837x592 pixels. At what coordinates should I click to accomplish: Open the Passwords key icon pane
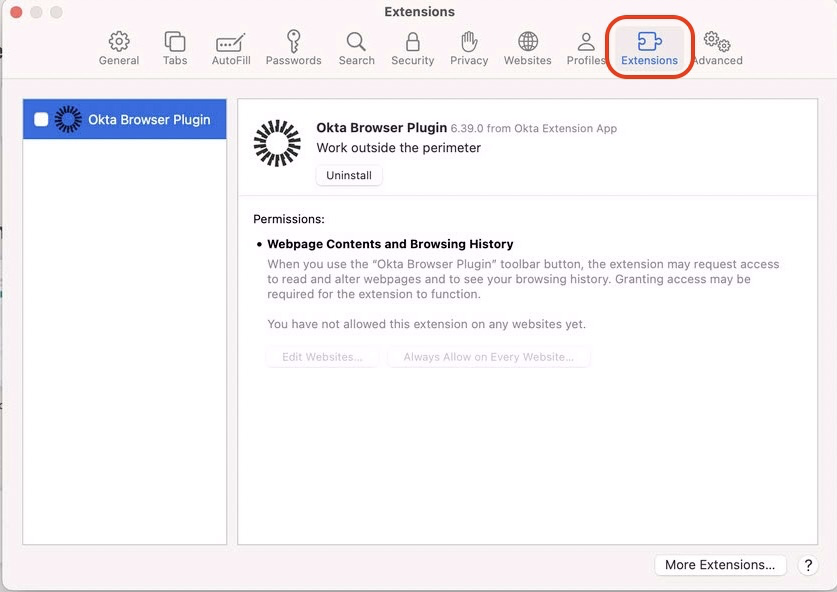294,48
